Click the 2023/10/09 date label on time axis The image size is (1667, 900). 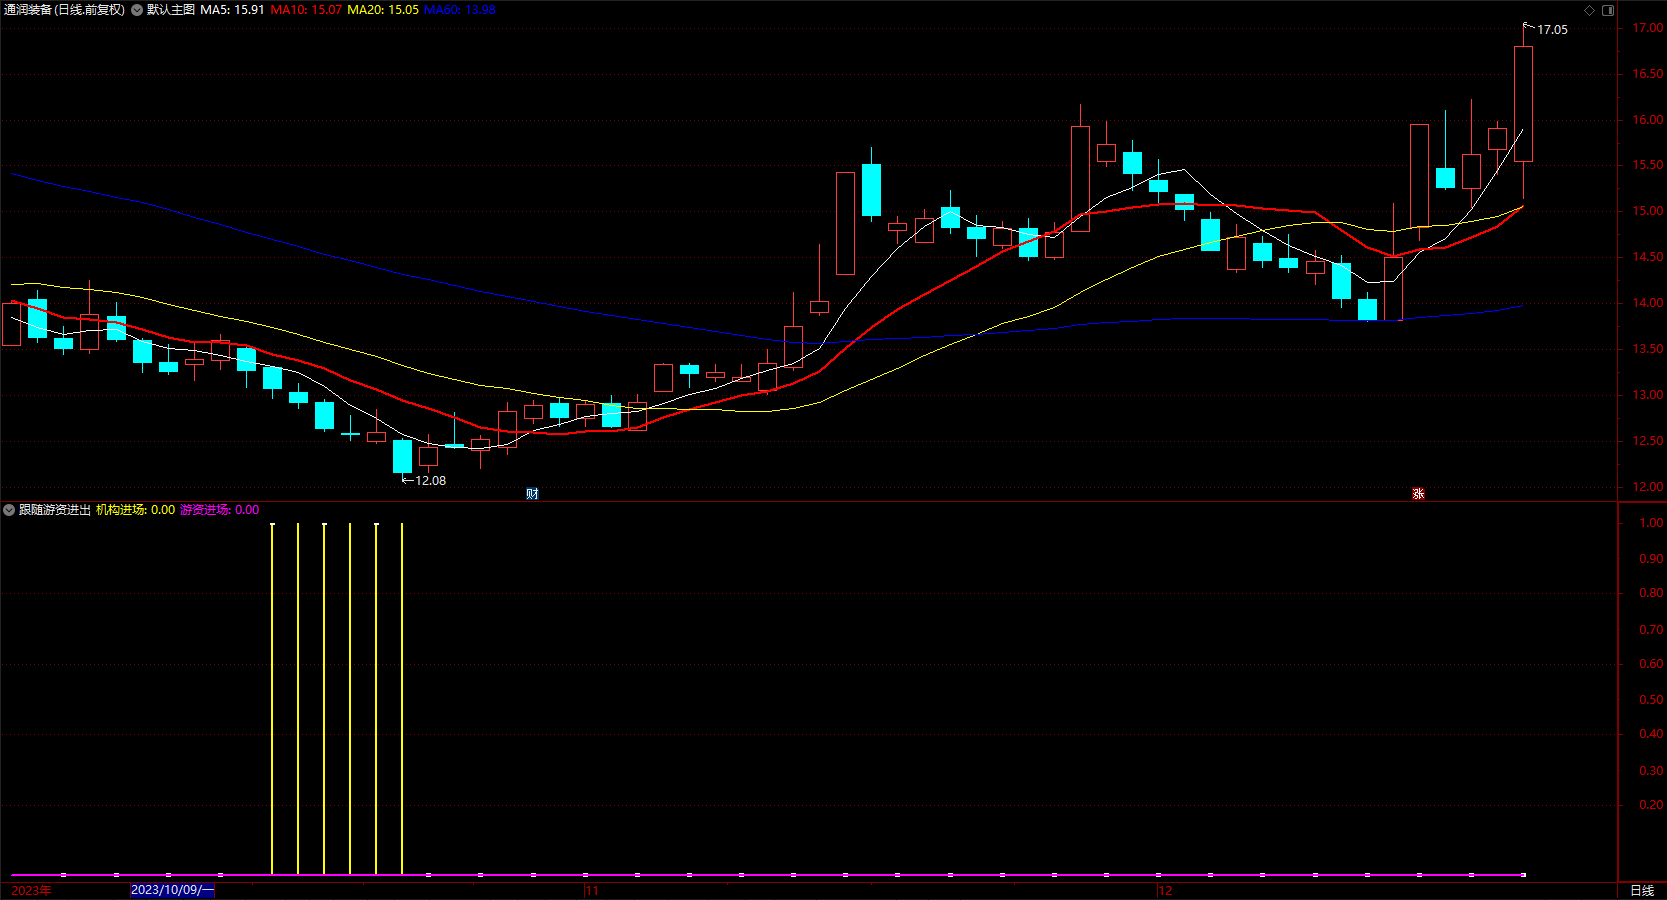tap(172, 890)
